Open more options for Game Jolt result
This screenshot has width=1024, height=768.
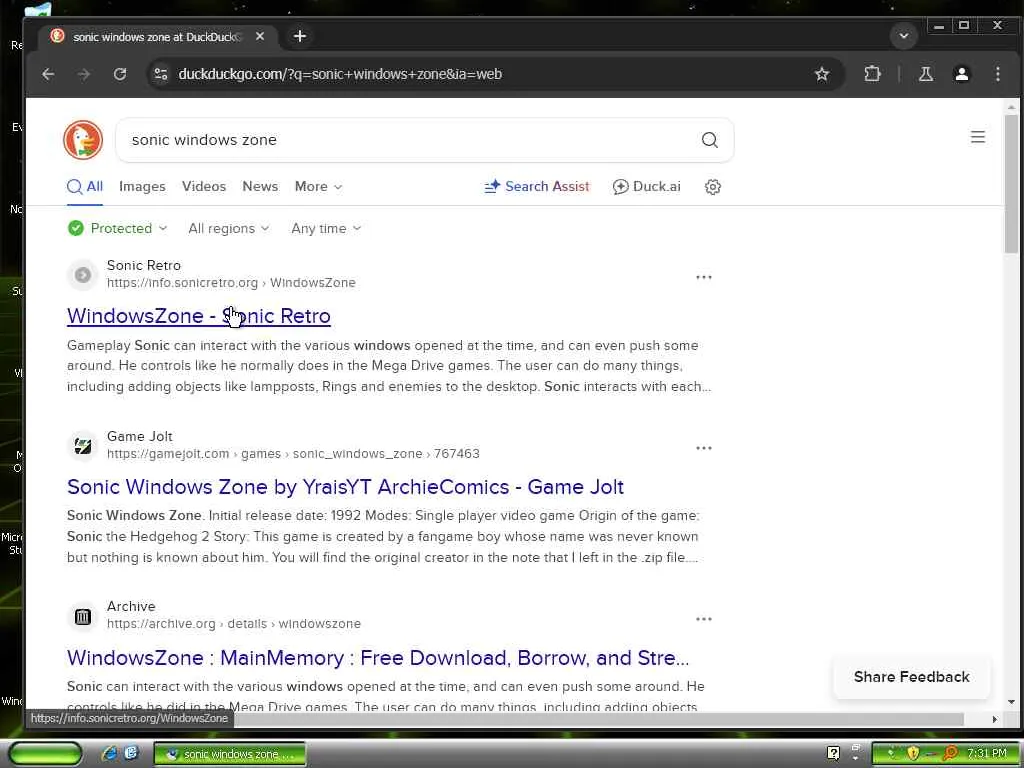point(703,448)
